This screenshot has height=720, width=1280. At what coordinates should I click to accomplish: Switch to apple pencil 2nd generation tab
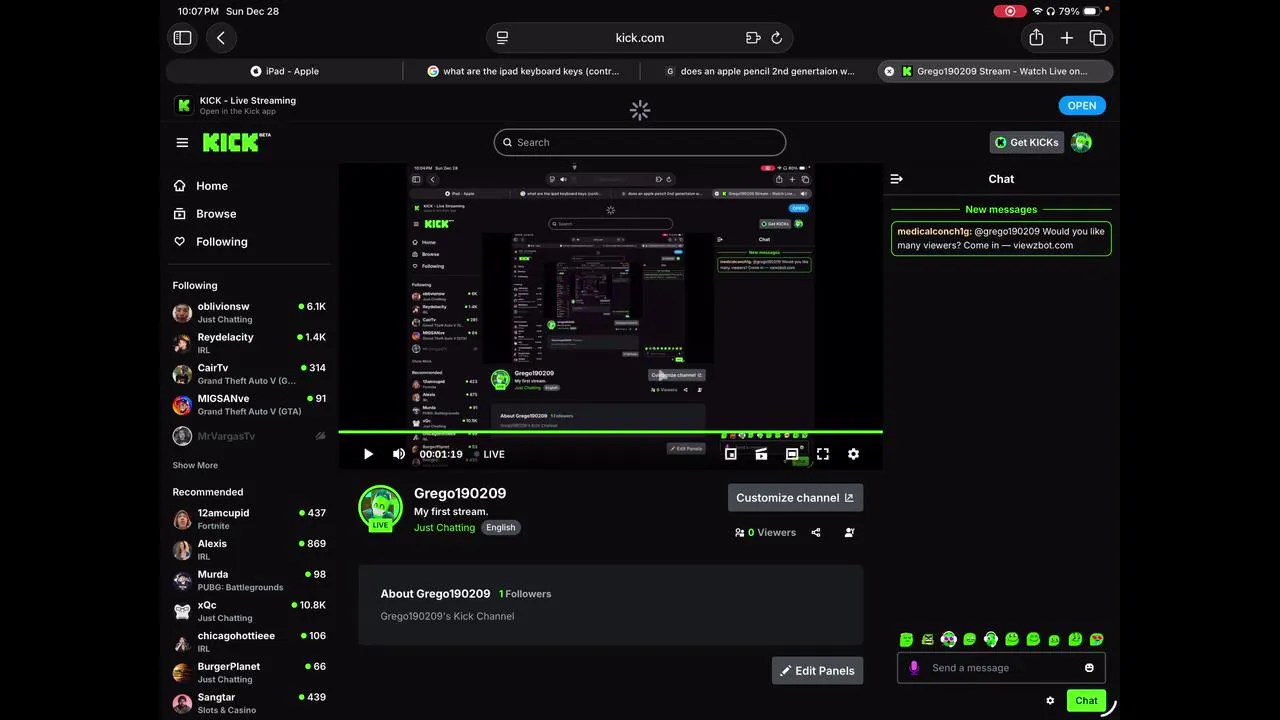coord(760,71)
